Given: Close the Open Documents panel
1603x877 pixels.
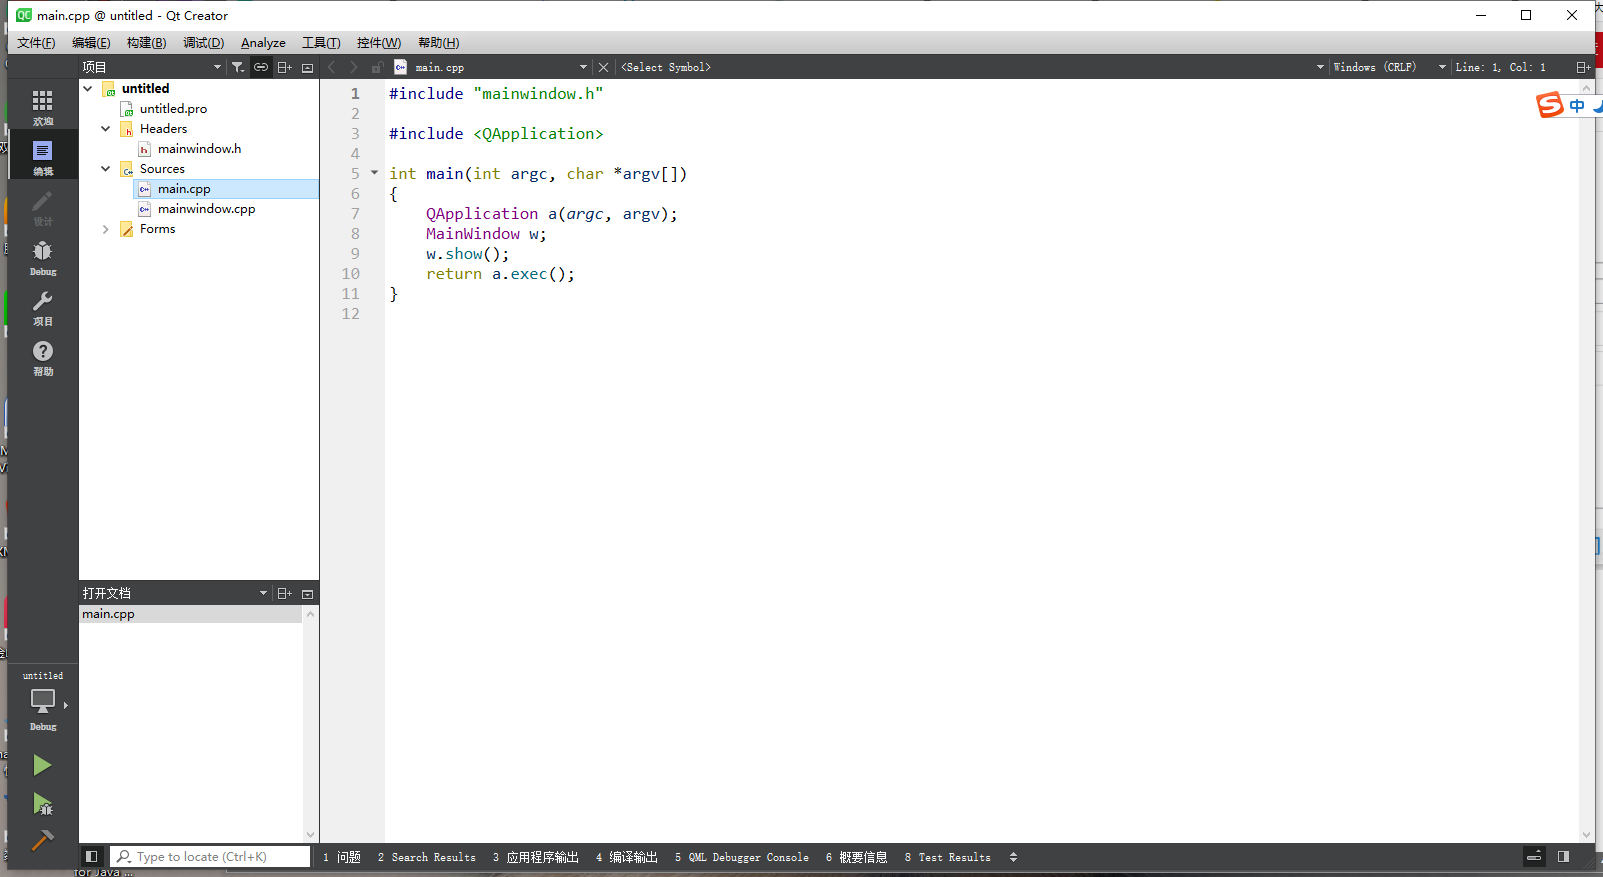Looking at the screenshot, I should pos(308,593).
